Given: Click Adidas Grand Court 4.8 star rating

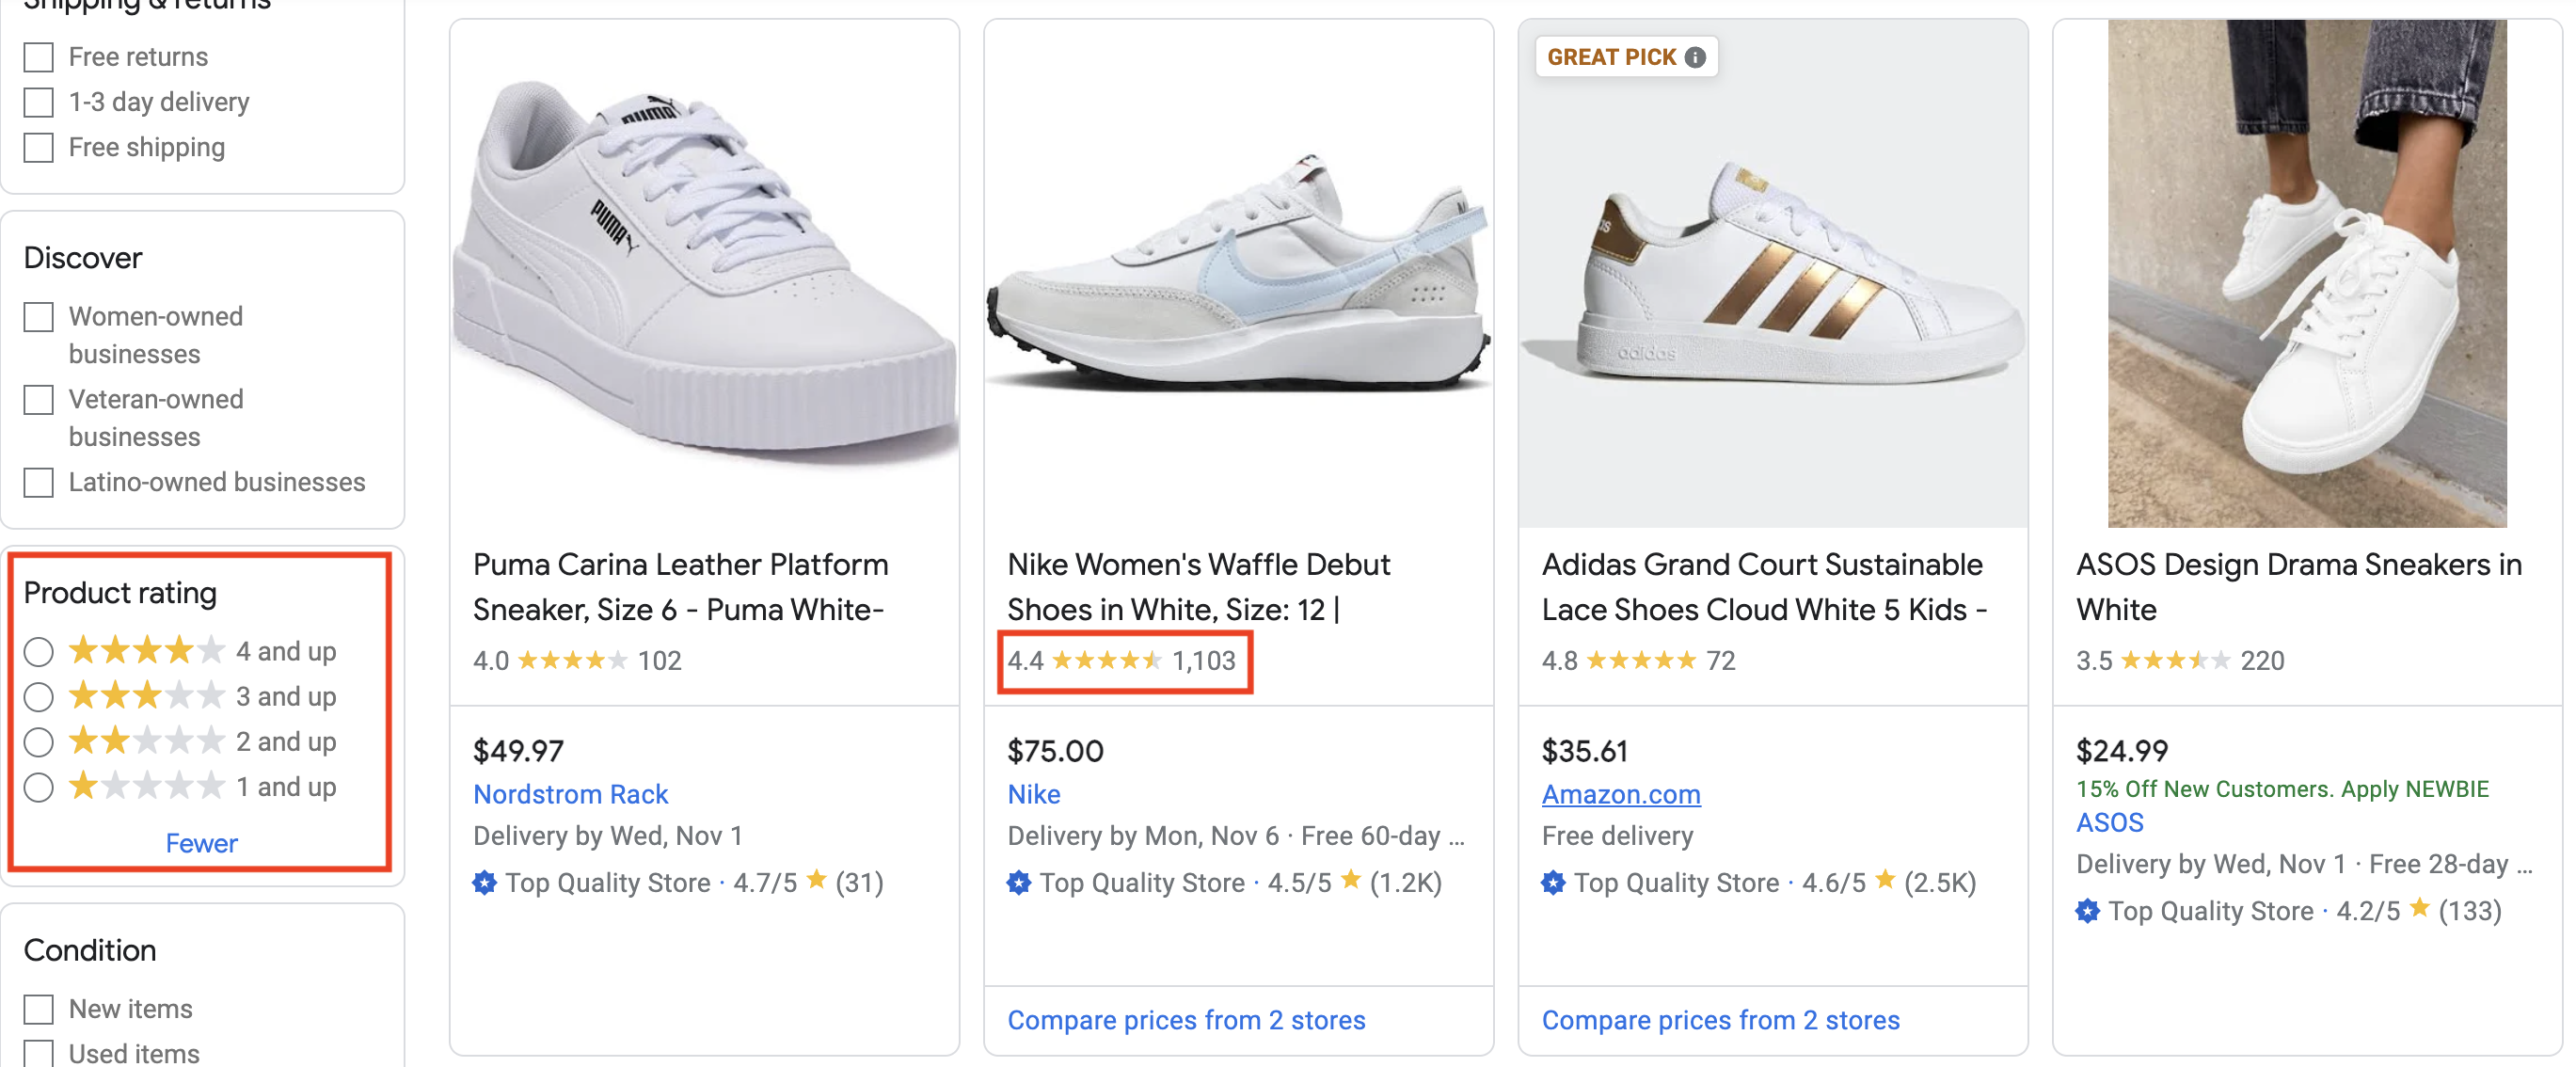Looking at the screenshot, I should pyautogui.click(x=1641, y=661).
